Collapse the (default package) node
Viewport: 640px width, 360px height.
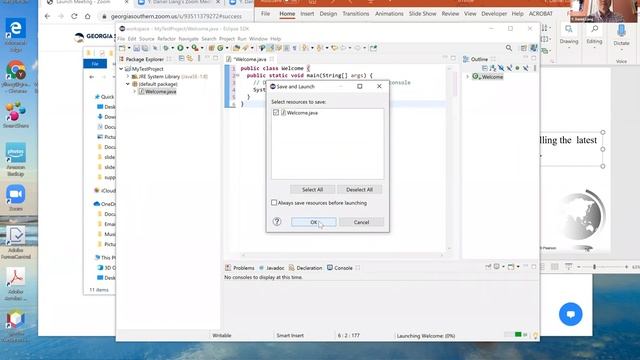128,84
